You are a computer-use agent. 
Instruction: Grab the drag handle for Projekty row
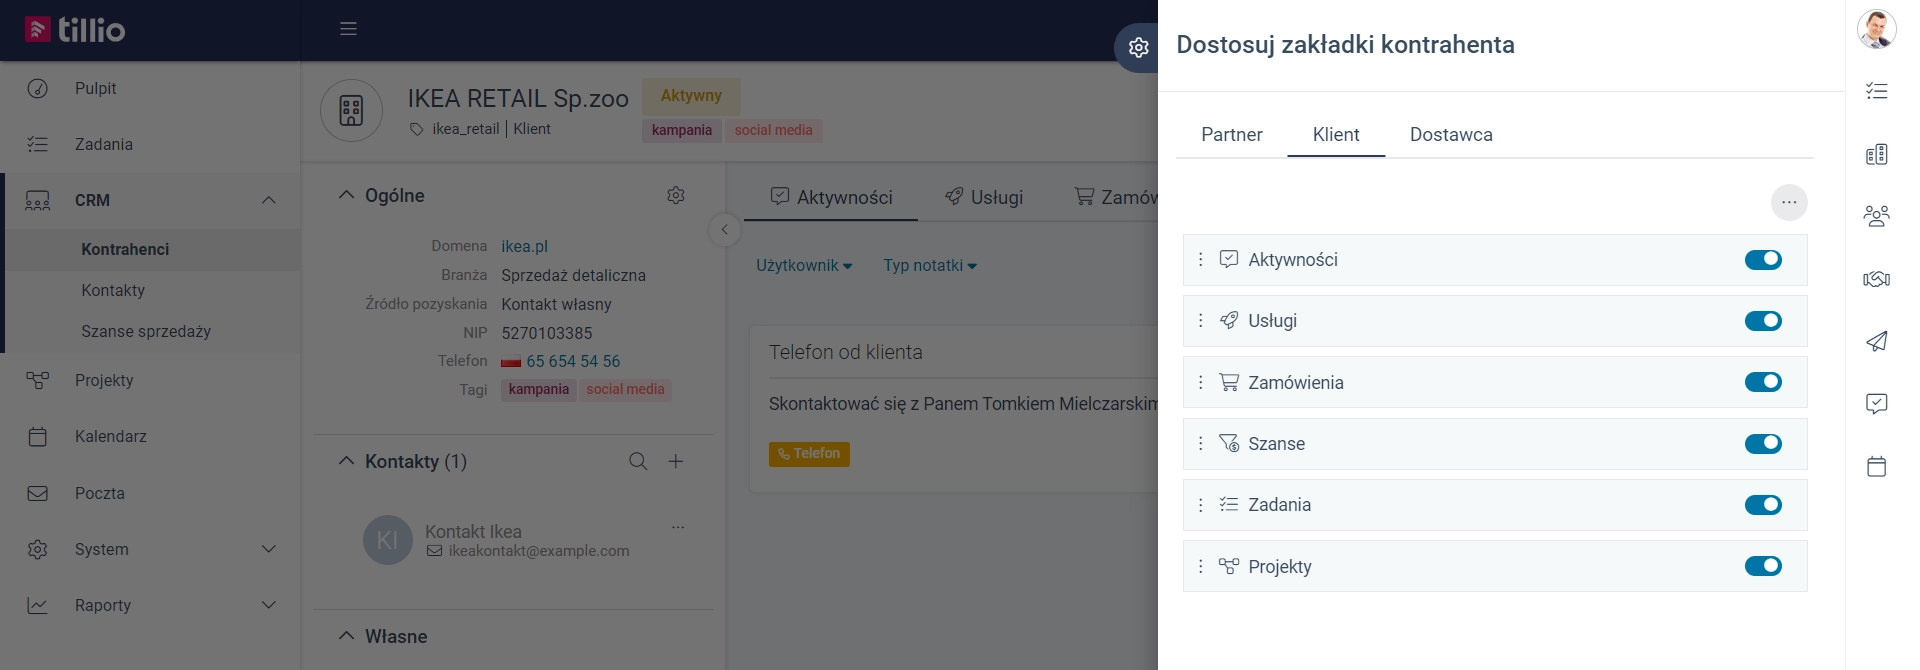coord(1201,566)
